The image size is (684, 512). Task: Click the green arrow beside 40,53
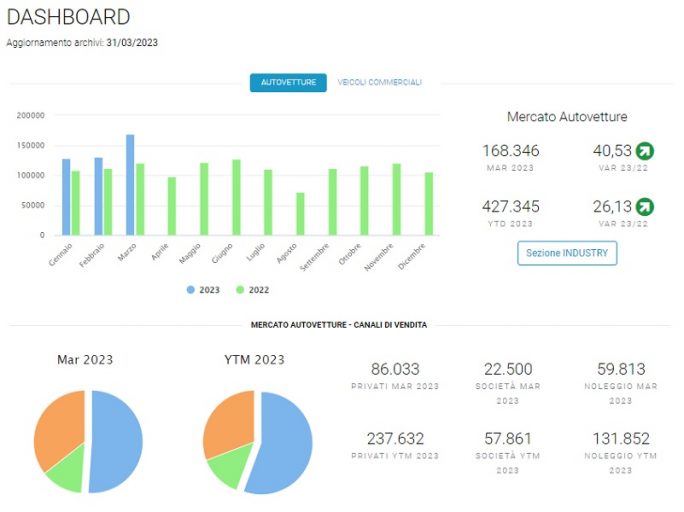[x=645, y=151]
